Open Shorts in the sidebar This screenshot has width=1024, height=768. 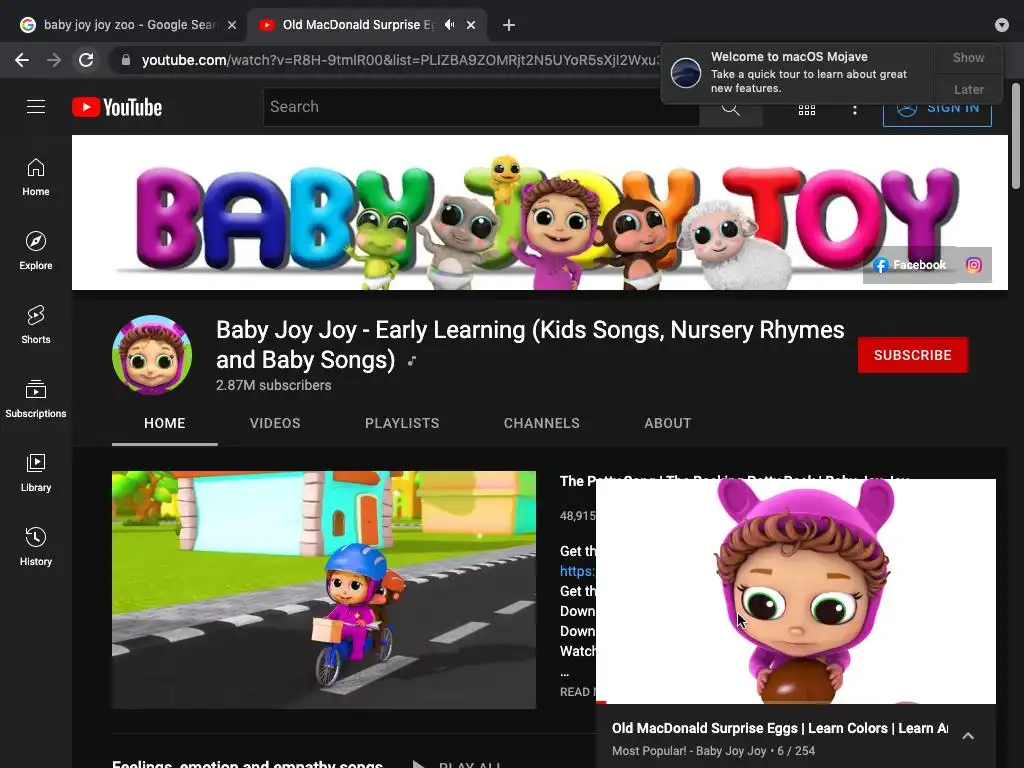point(36,325)
